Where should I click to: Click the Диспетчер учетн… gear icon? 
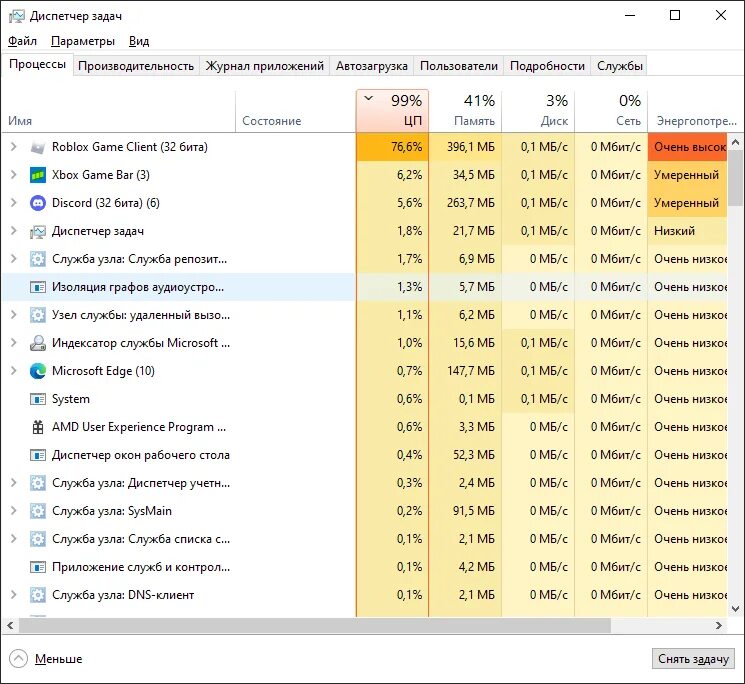click(38, 483)
